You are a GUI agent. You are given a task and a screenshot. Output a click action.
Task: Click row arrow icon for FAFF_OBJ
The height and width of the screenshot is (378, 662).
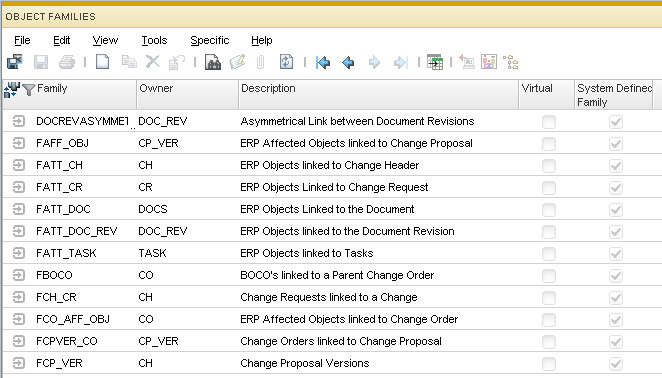pos(19,143)
